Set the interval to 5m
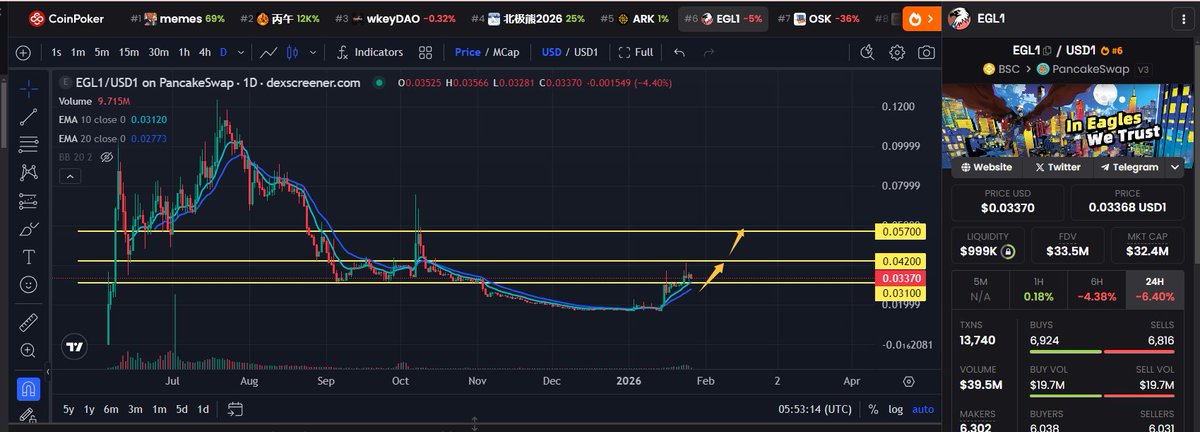 (102, 52)
